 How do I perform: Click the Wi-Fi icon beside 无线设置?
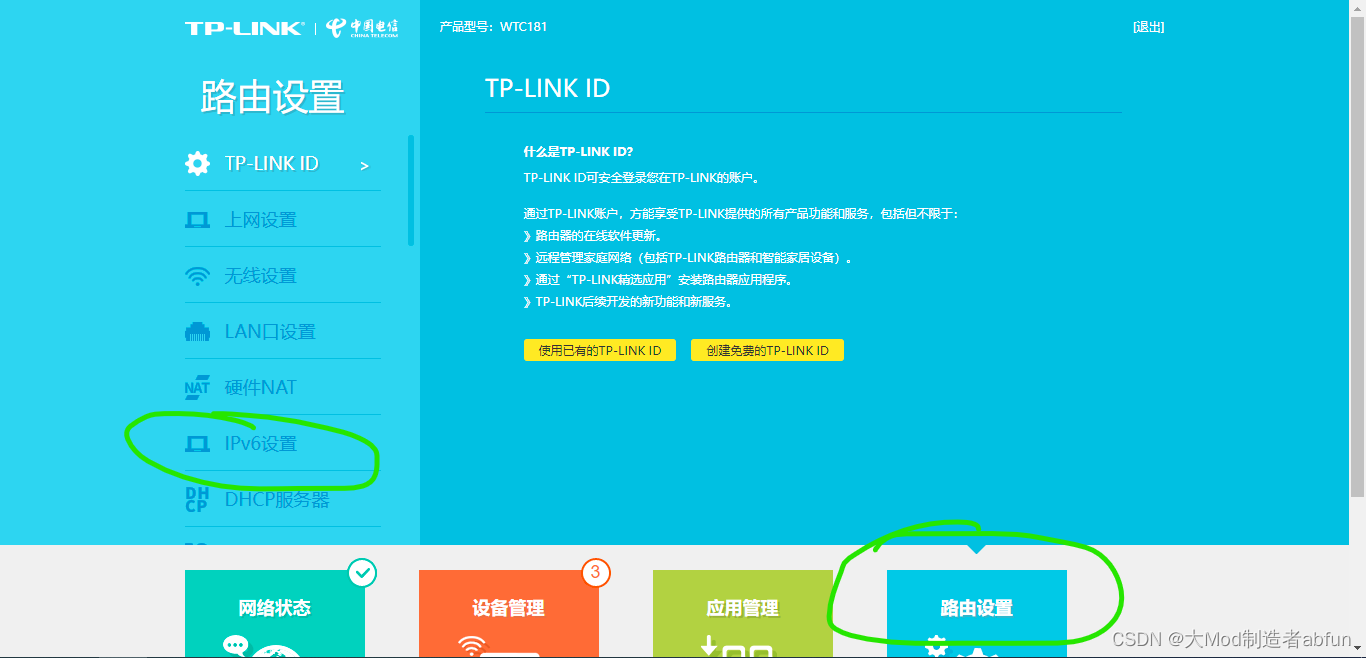(197, 276)
